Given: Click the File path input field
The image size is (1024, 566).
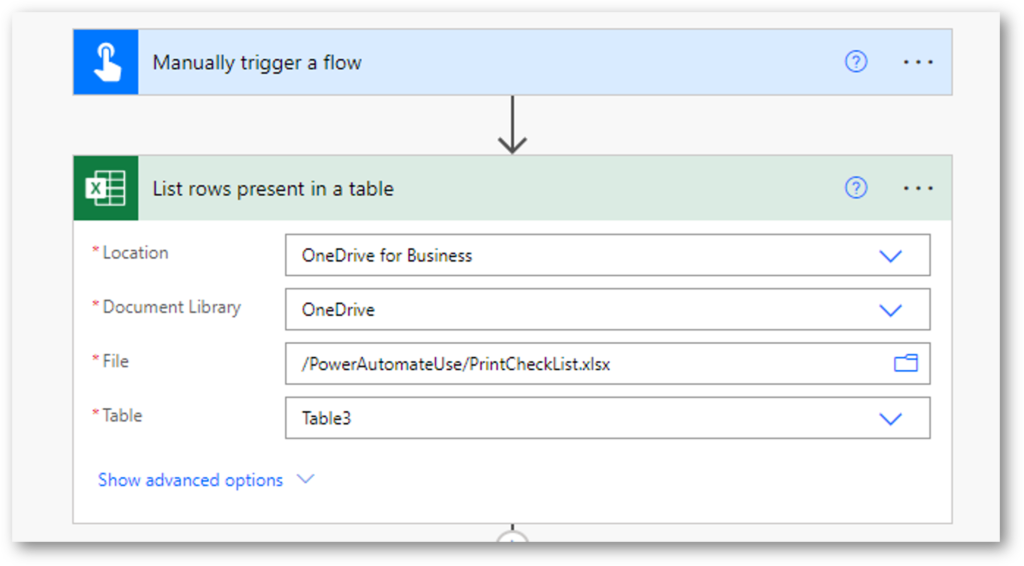Looking at the screenshot, I should click(607, 364).
